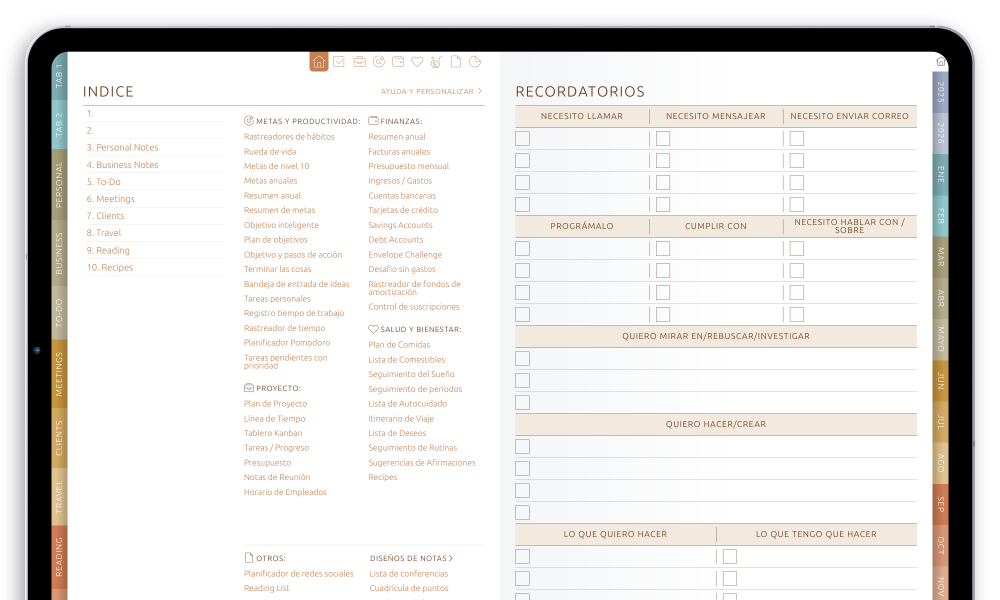This screenshot has height=600, width=1000.
Task: Open Planificador de redes sociales
Action: pos(298,574)
